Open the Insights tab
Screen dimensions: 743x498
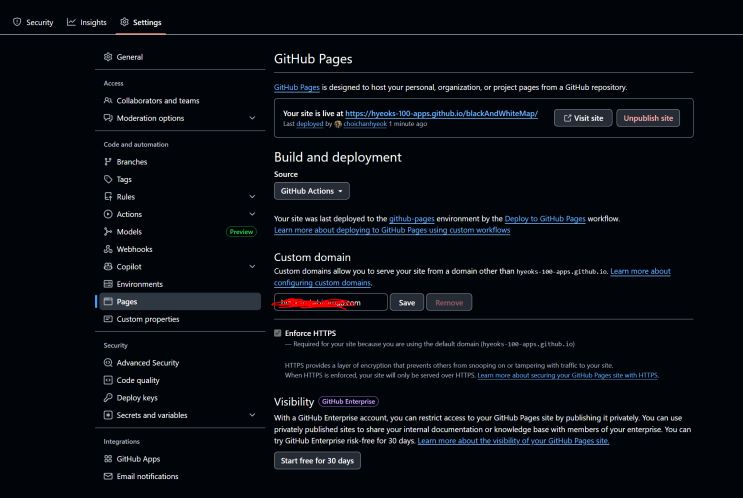87,22
